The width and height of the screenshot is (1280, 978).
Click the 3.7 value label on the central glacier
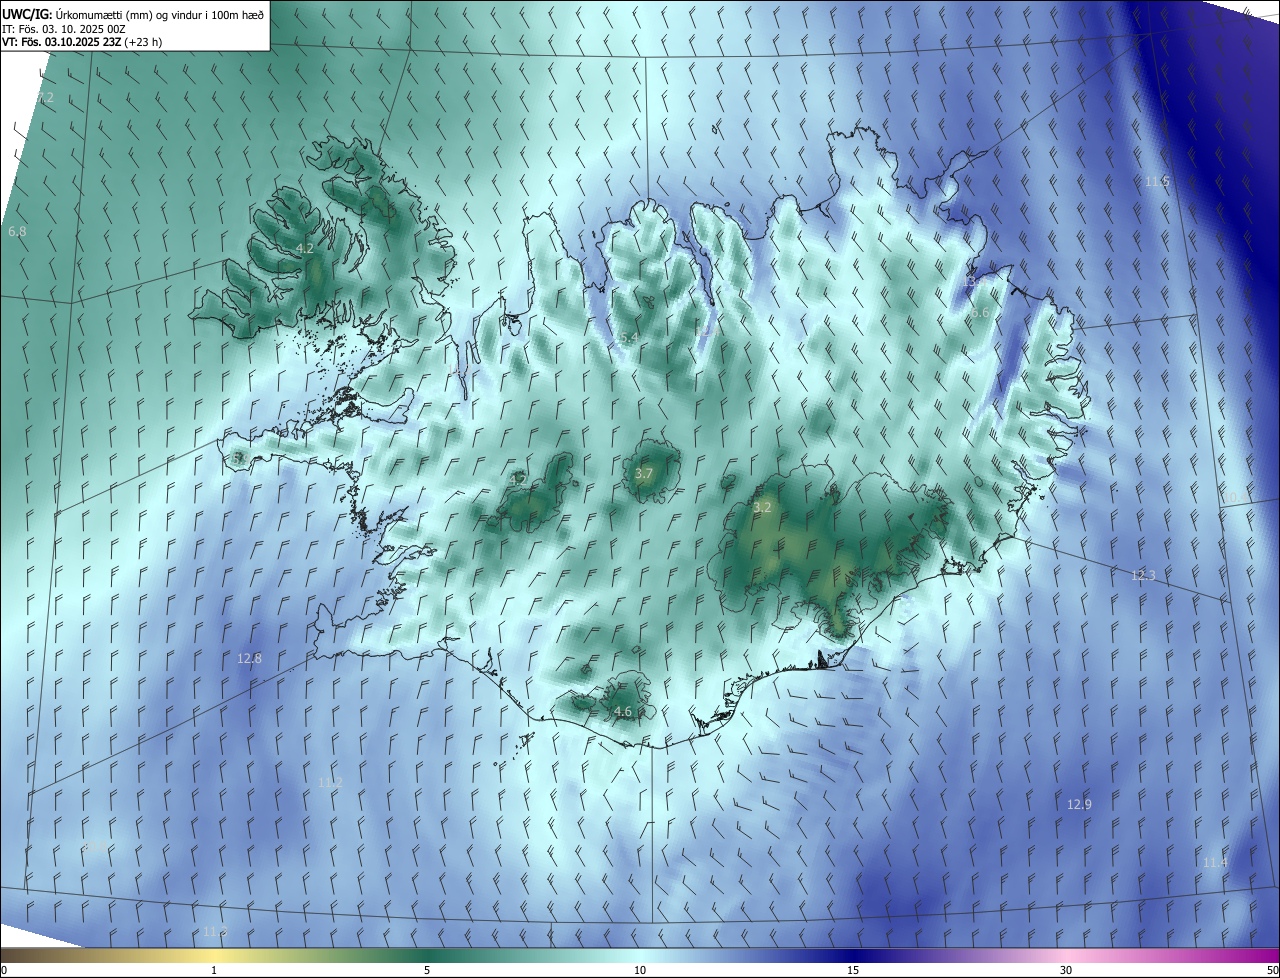pos(644,474)
